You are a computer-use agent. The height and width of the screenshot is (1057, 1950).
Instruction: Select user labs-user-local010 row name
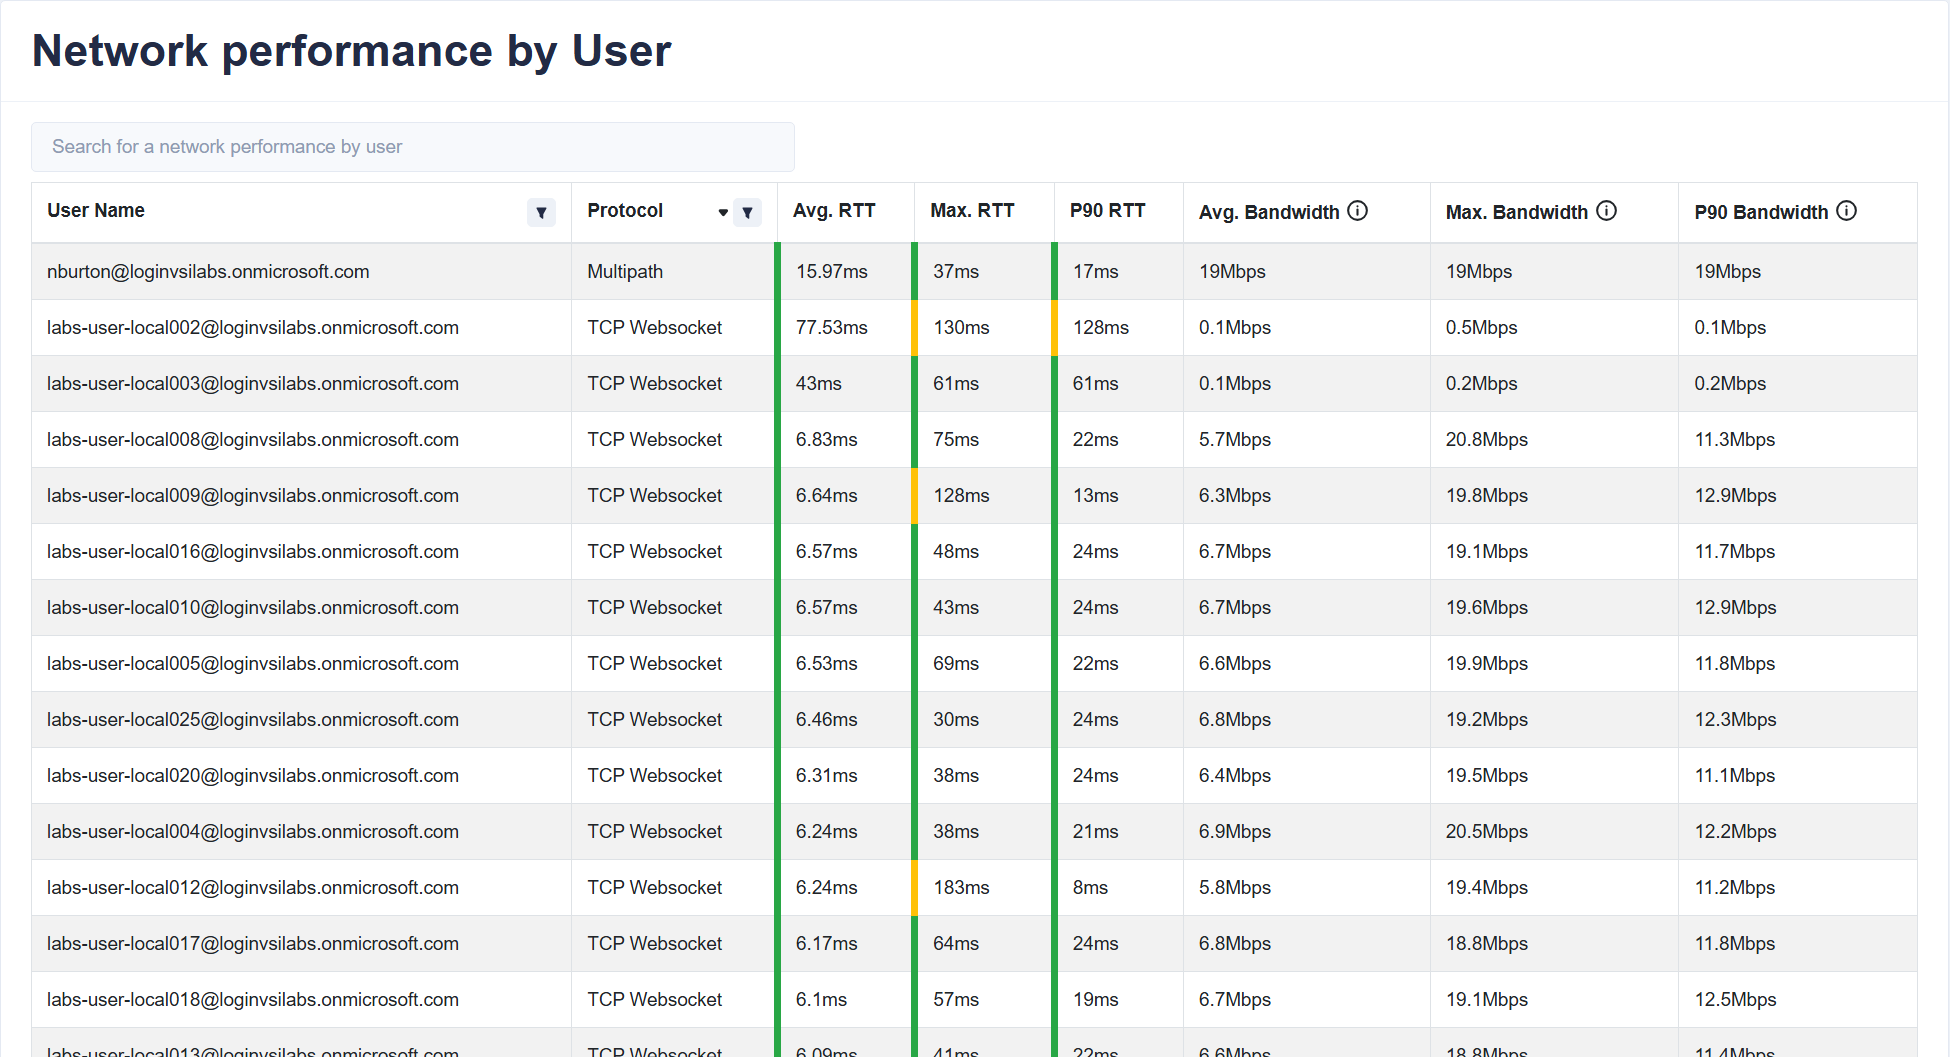click(x=253, y=608)
